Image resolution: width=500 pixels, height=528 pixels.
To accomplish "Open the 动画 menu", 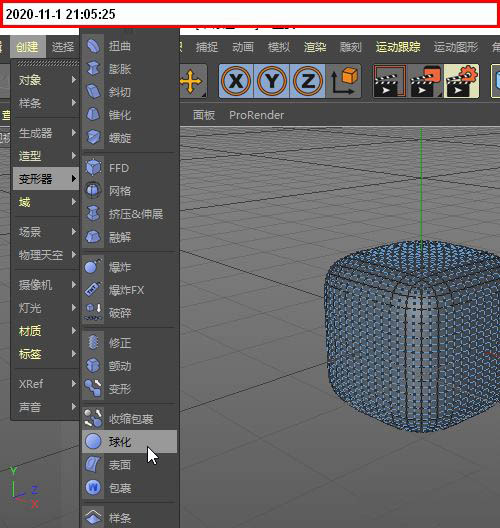I will pos(243,47).
